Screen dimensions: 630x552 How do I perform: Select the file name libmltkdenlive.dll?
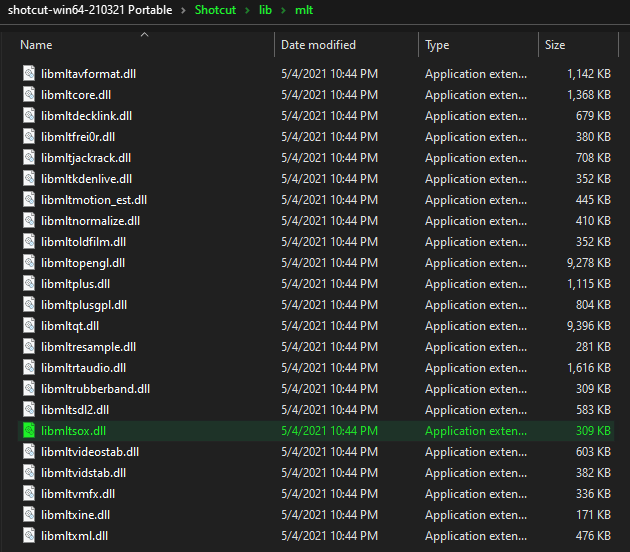click(x=86, y=179)
